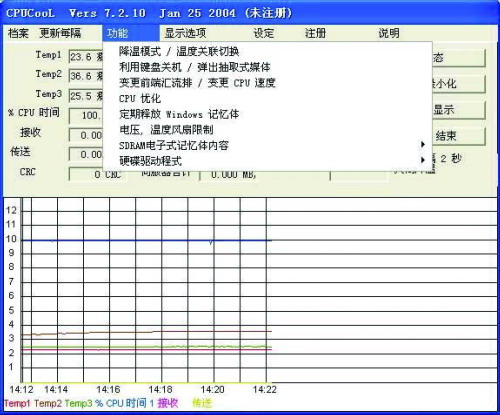Click the Temp1 legend label
The width and height of the screenshot is (500, 415).
tap(17, 403)
